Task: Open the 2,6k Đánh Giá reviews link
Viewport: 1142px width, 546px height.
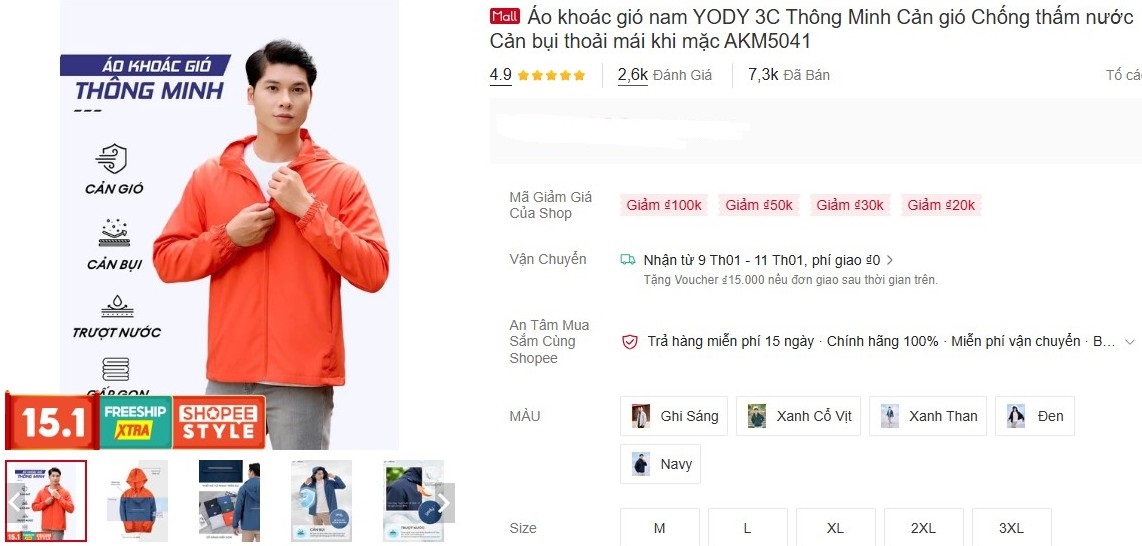Action: [665, 74]
